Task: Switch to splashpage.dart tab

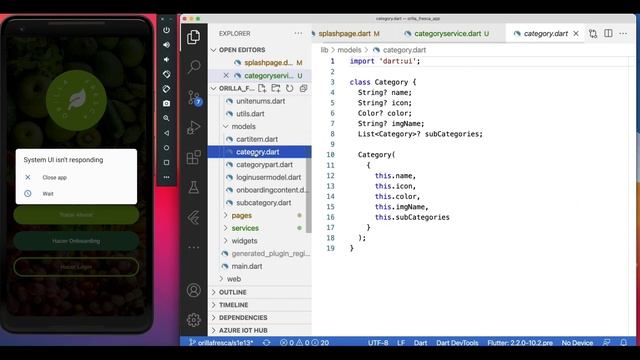Action: pyautogui.click(x=349, y=33)
